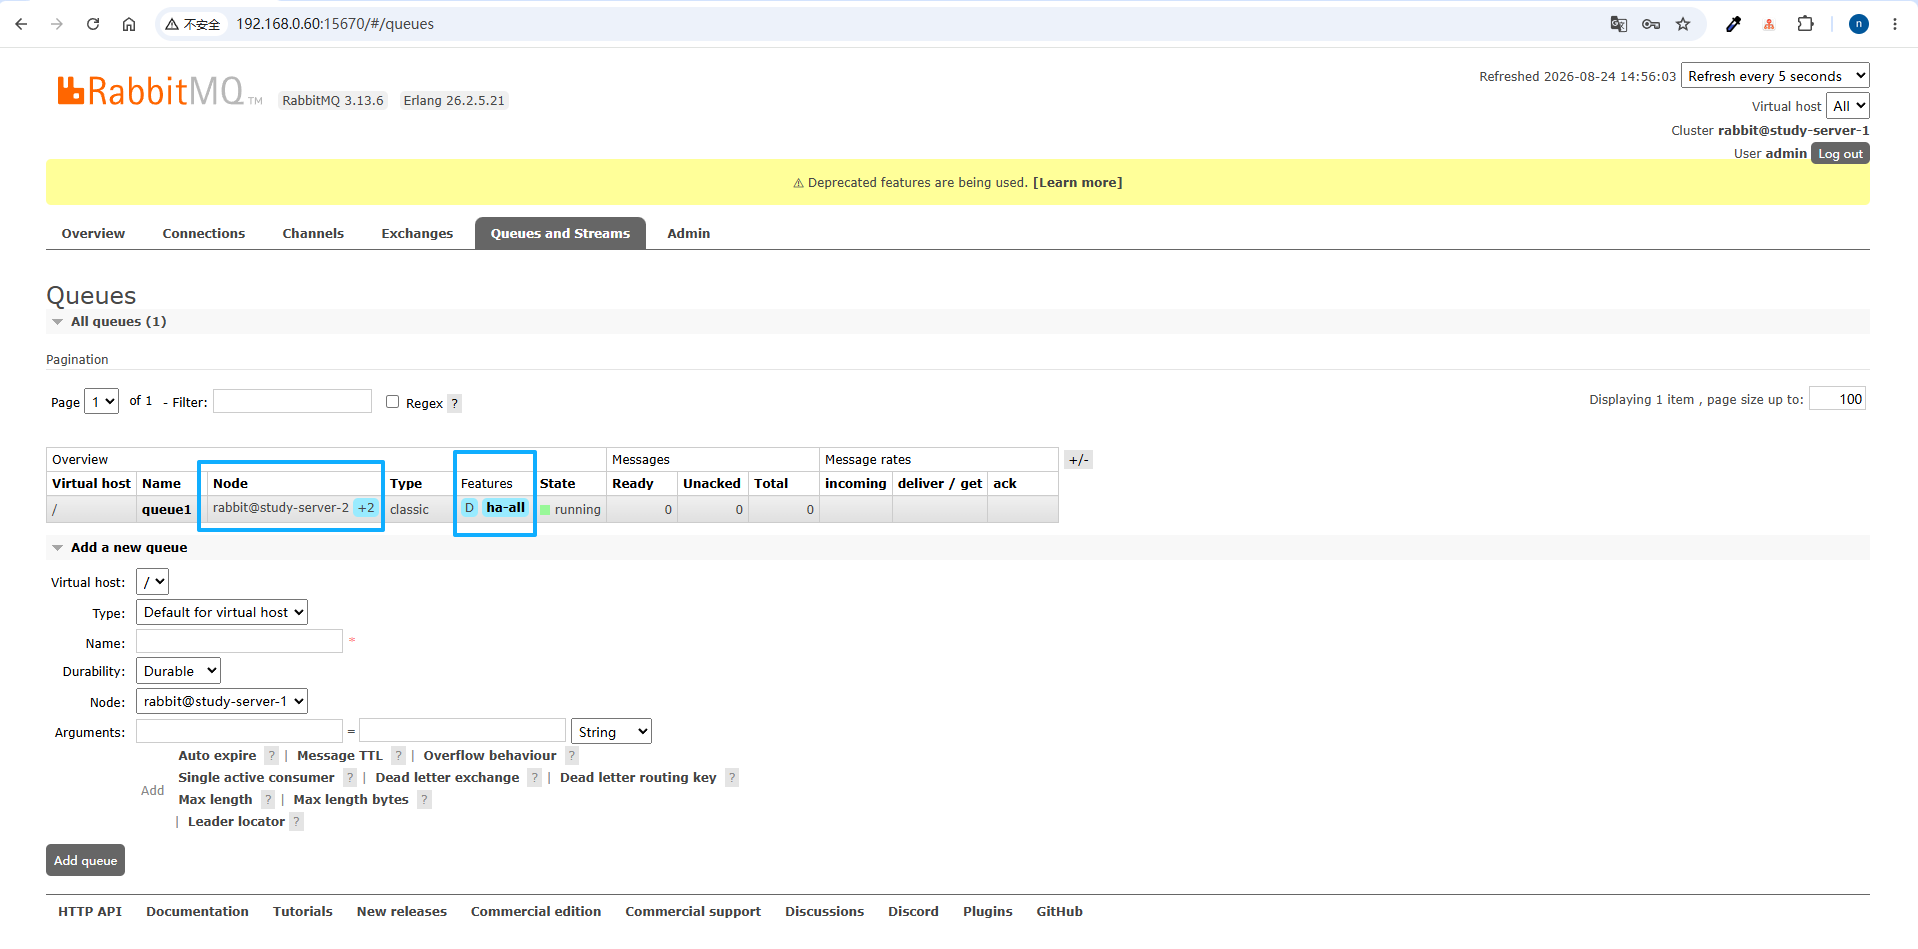This screenshot has width=1918, height=949.
Task: Open the Node rabbit@study-server-1 dropdown
Action: 222,701
